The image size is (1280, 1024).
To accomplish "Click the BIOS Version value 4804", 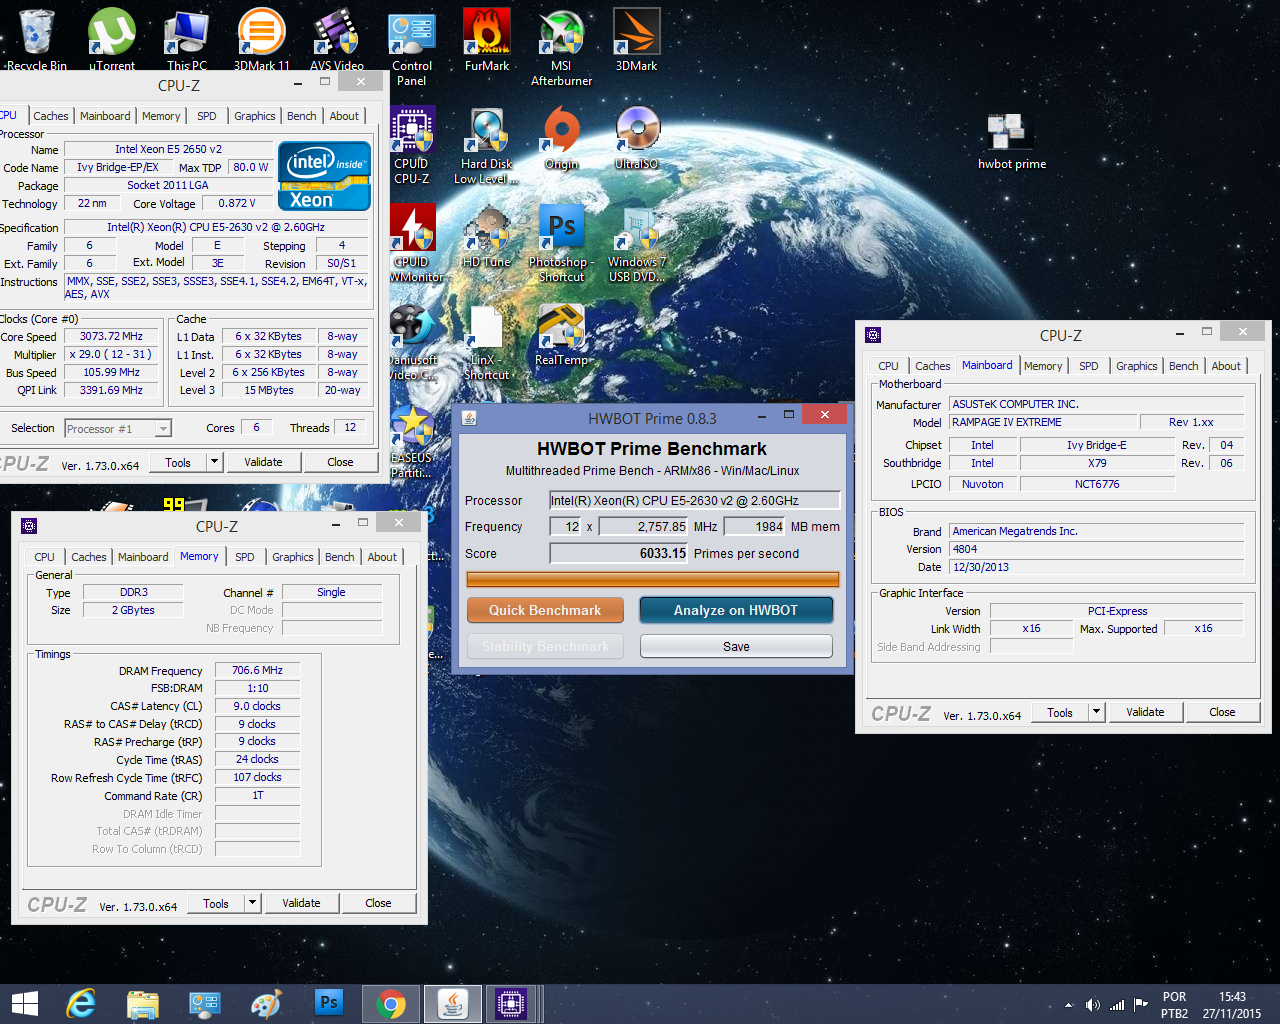I will (x=1097, y=549).
